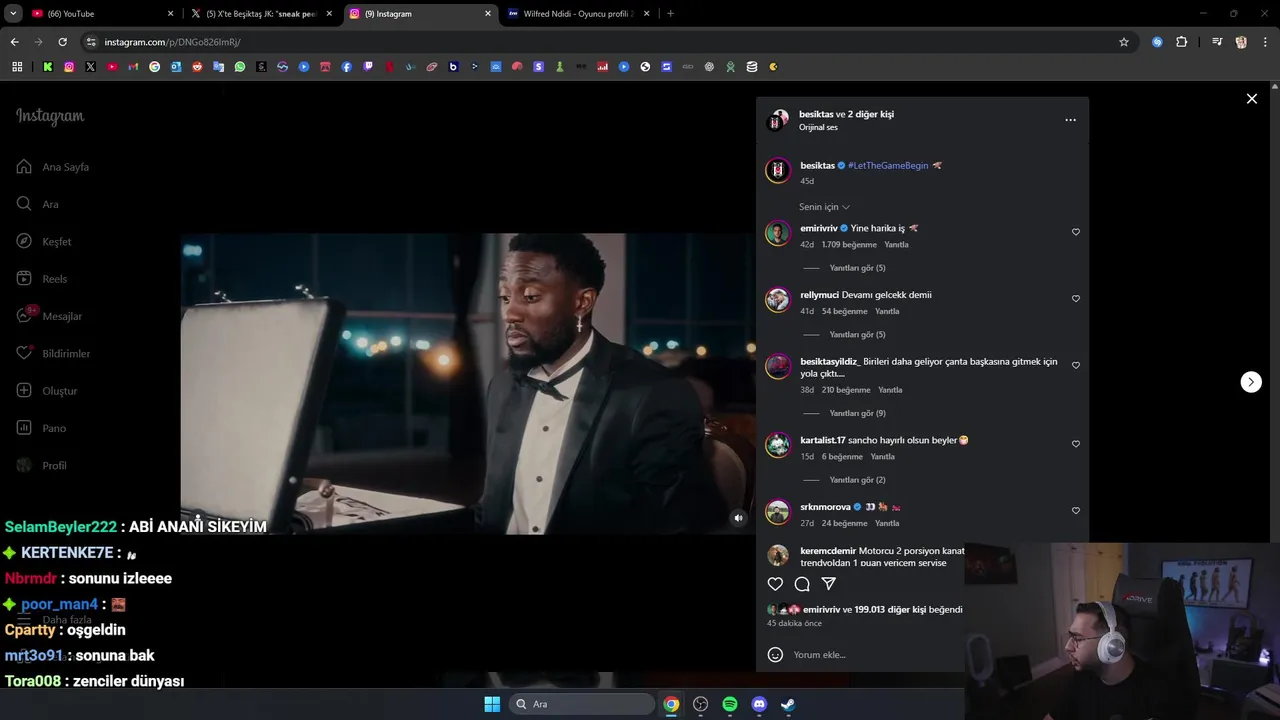1280x720 pixels.
Task: Open emoji picker in comment box
Action: tap(775, 655)
